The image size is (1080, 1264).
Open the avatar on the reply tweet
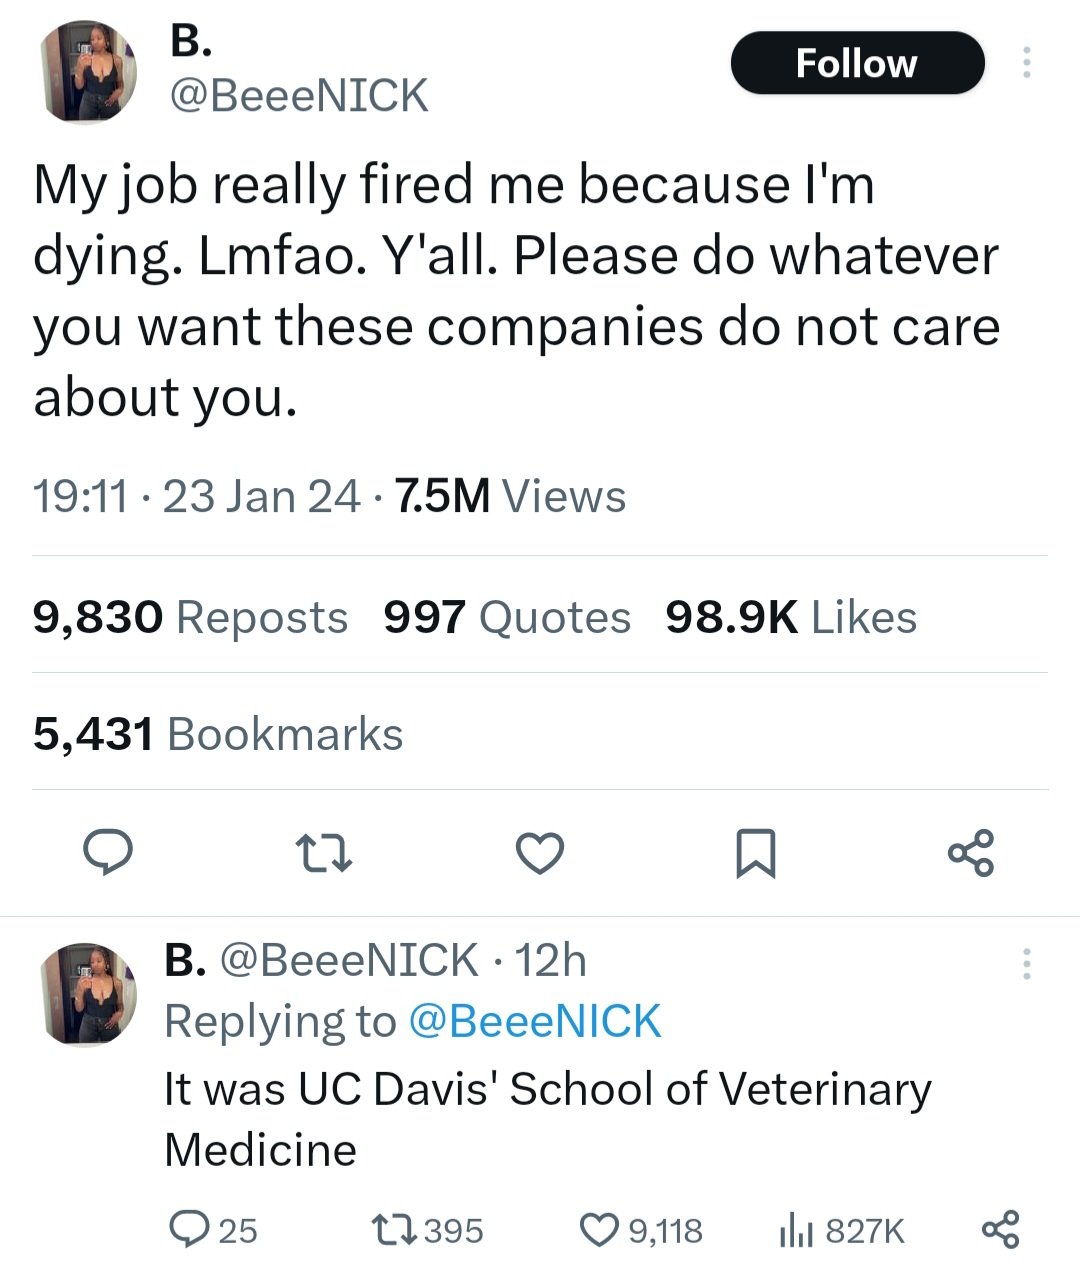pos(88,994)
